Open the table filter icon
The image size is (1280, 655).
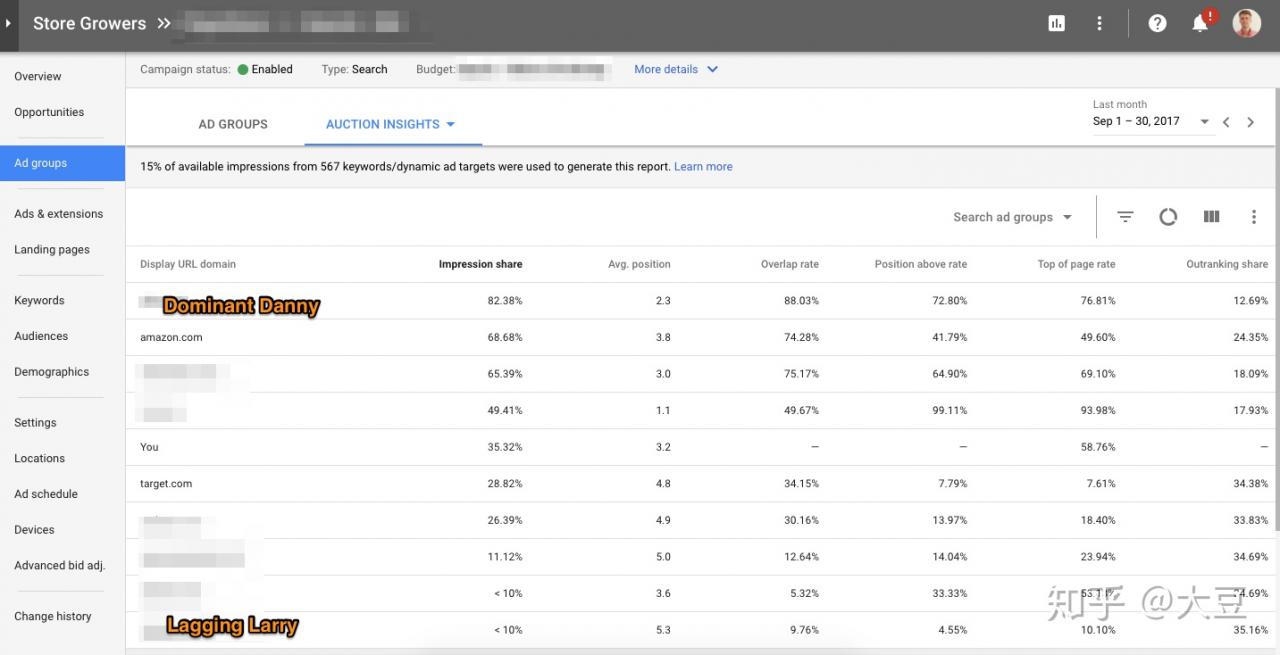pos(1125,217)
